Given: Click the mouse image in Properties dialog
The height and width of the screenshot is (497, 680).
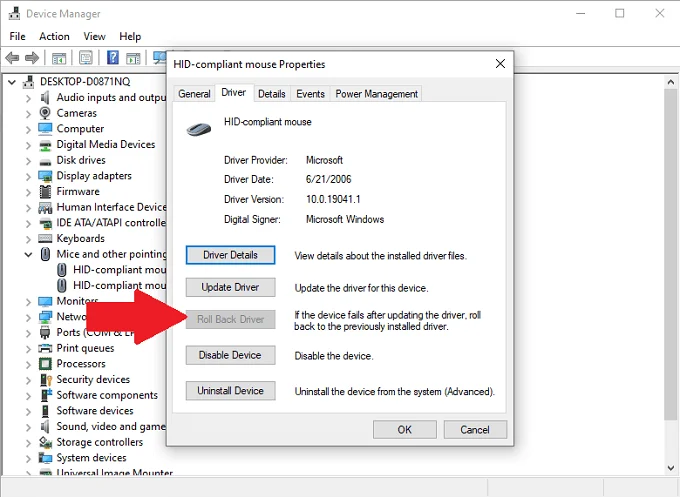Looking at the screenshot, I should coord(199,128).
